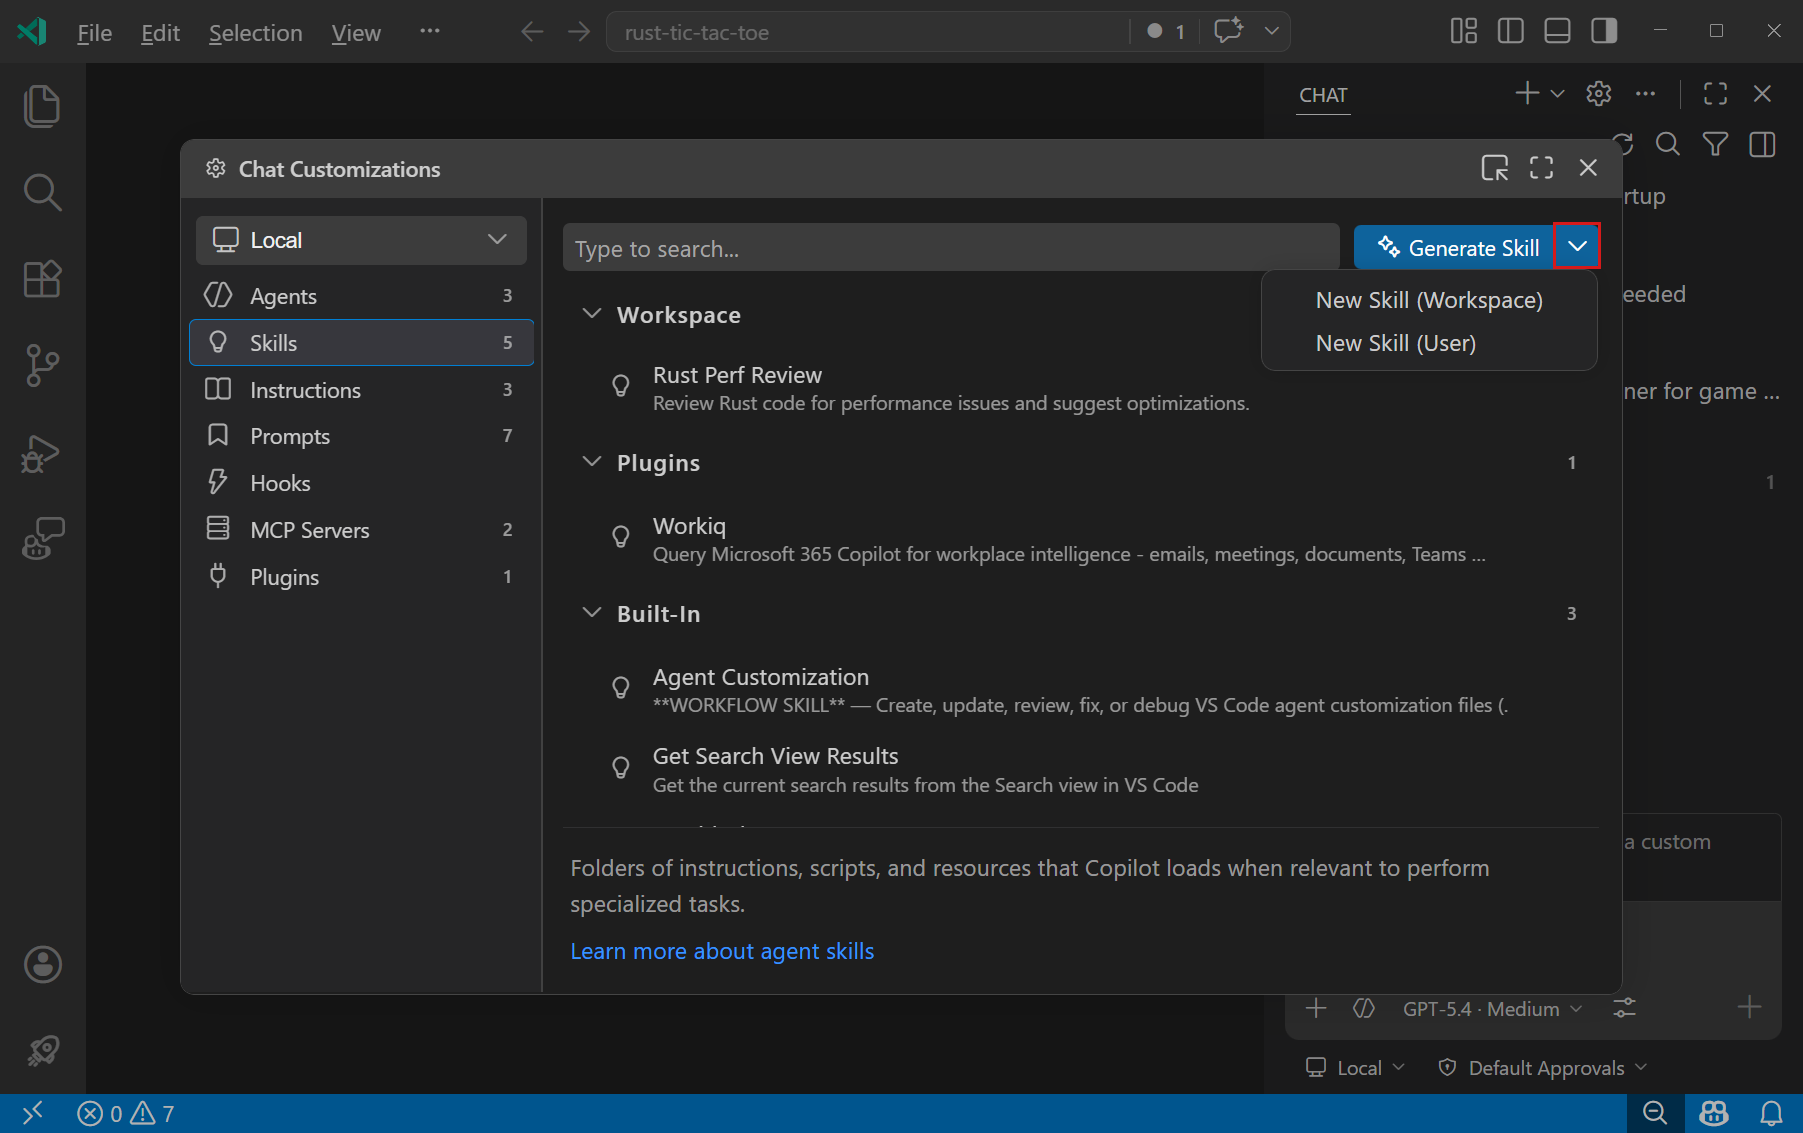This screenshot has height=1133, width=1803.
Task: Open Learn more about agent skills
Action: coord(722,950)
